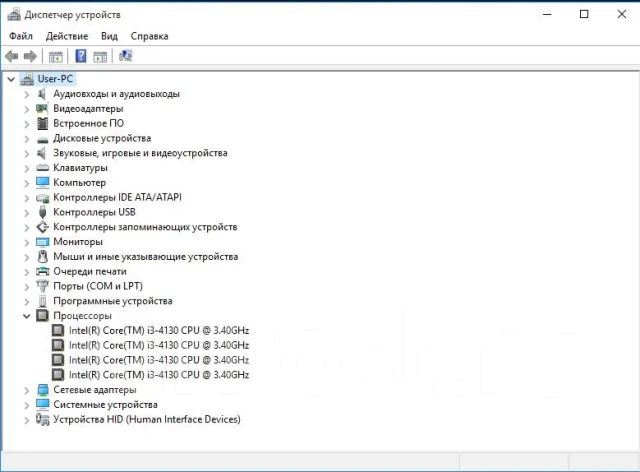Select the last Intel Core i3-4130 processor entry
The width and height of the screenshot is (640, 472).
(159, 374)
